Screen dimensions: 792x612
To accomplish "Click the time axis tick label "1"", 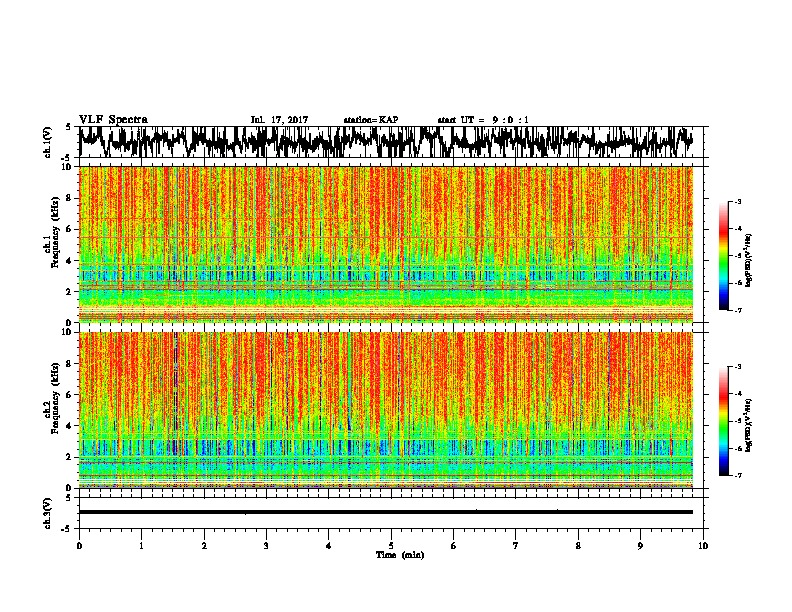I will coord(141,546).
